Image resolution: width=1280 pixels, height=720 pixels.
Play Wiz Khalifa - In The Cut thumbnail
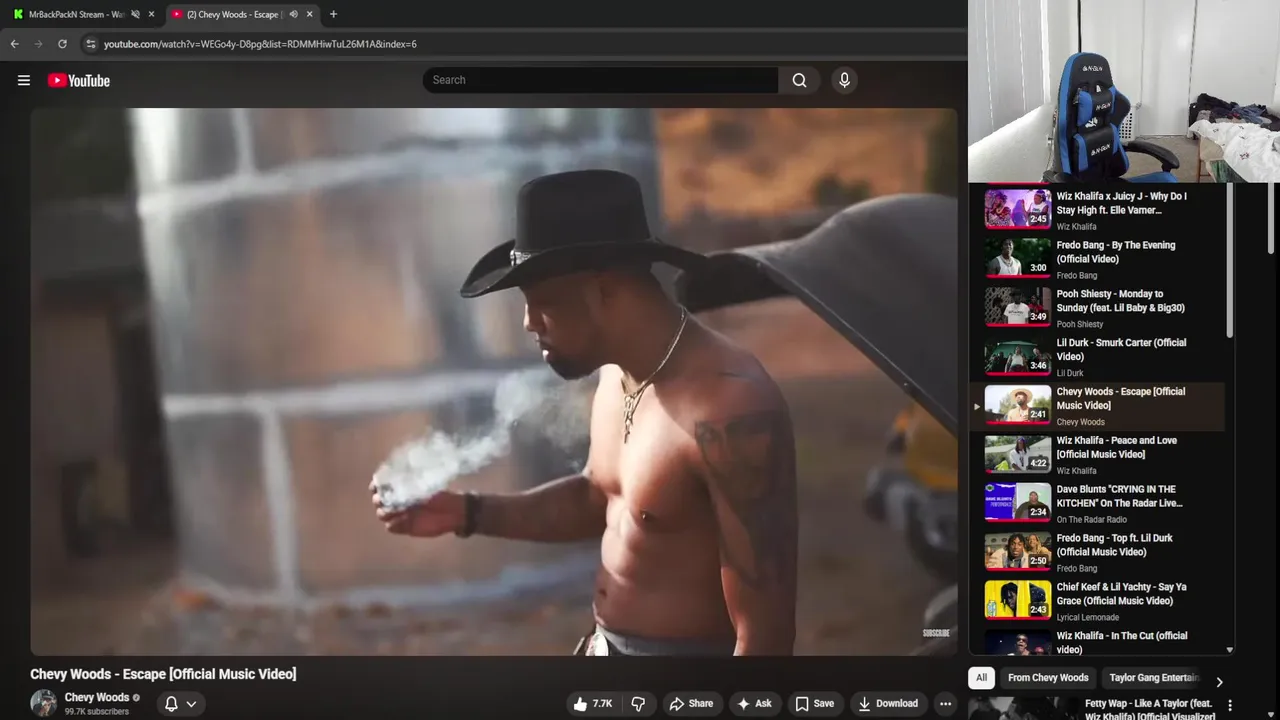[1018, 643]
